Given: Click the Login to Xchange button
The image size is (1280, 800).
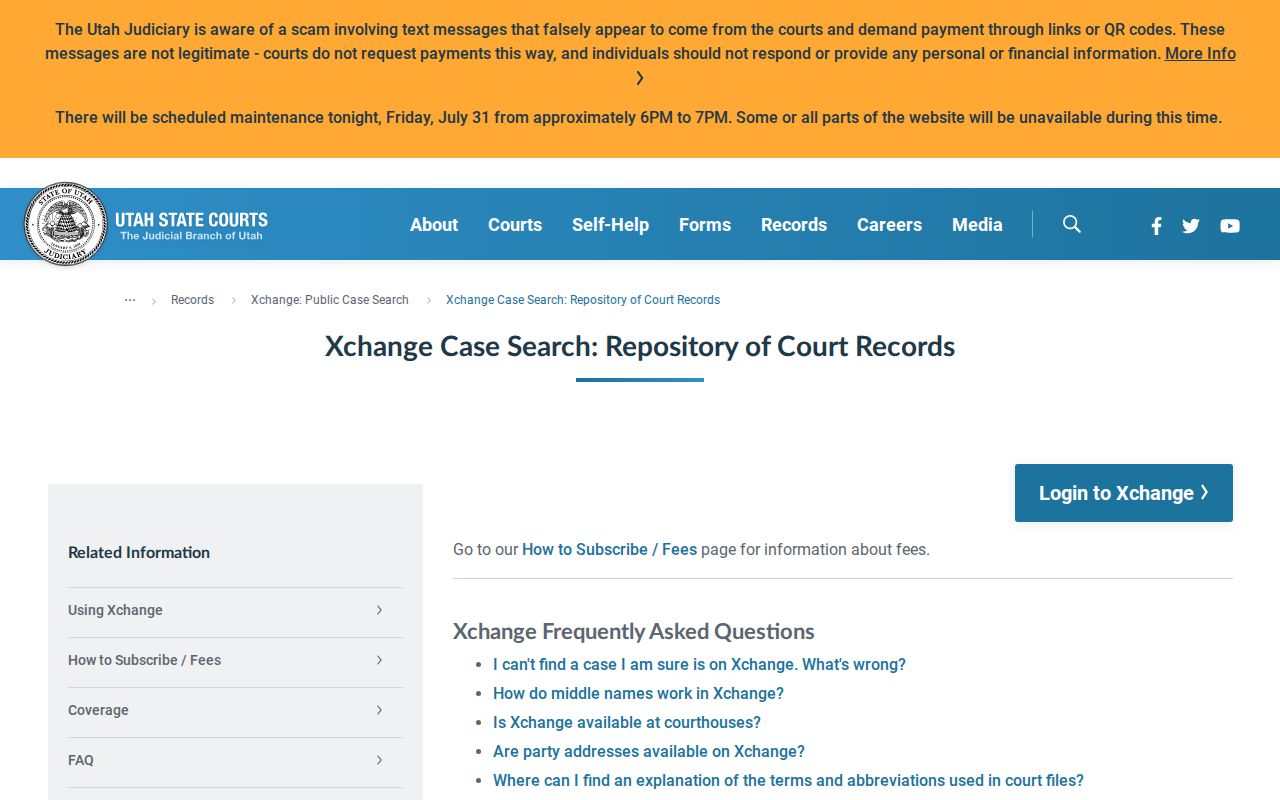Looking at the screenshot, I should click(1124, 493).
